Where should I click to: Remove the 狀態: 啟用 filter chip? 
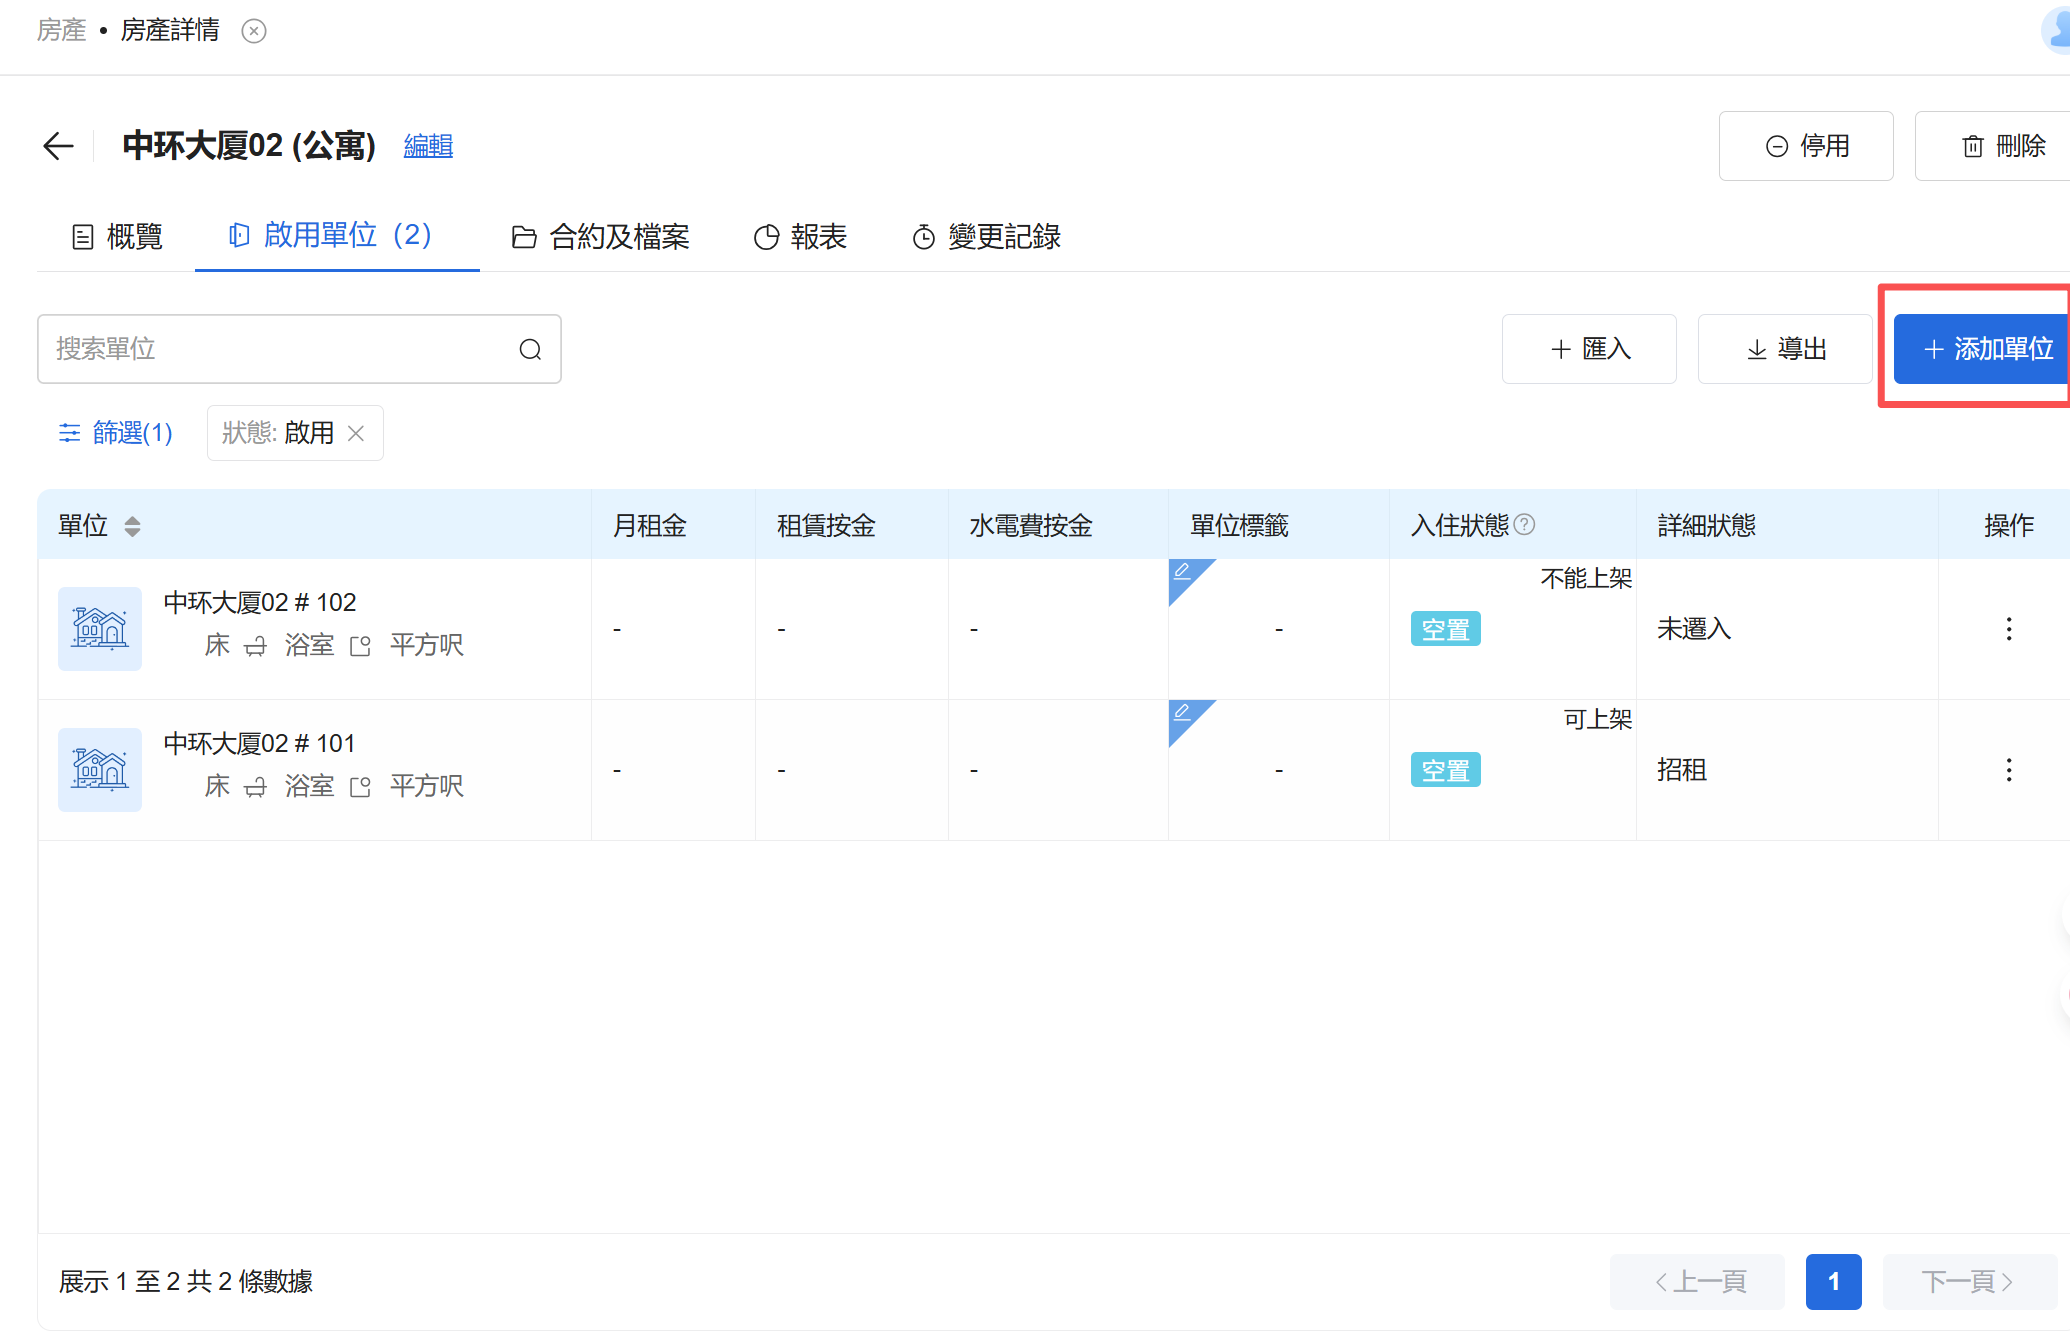pos(356,433)
